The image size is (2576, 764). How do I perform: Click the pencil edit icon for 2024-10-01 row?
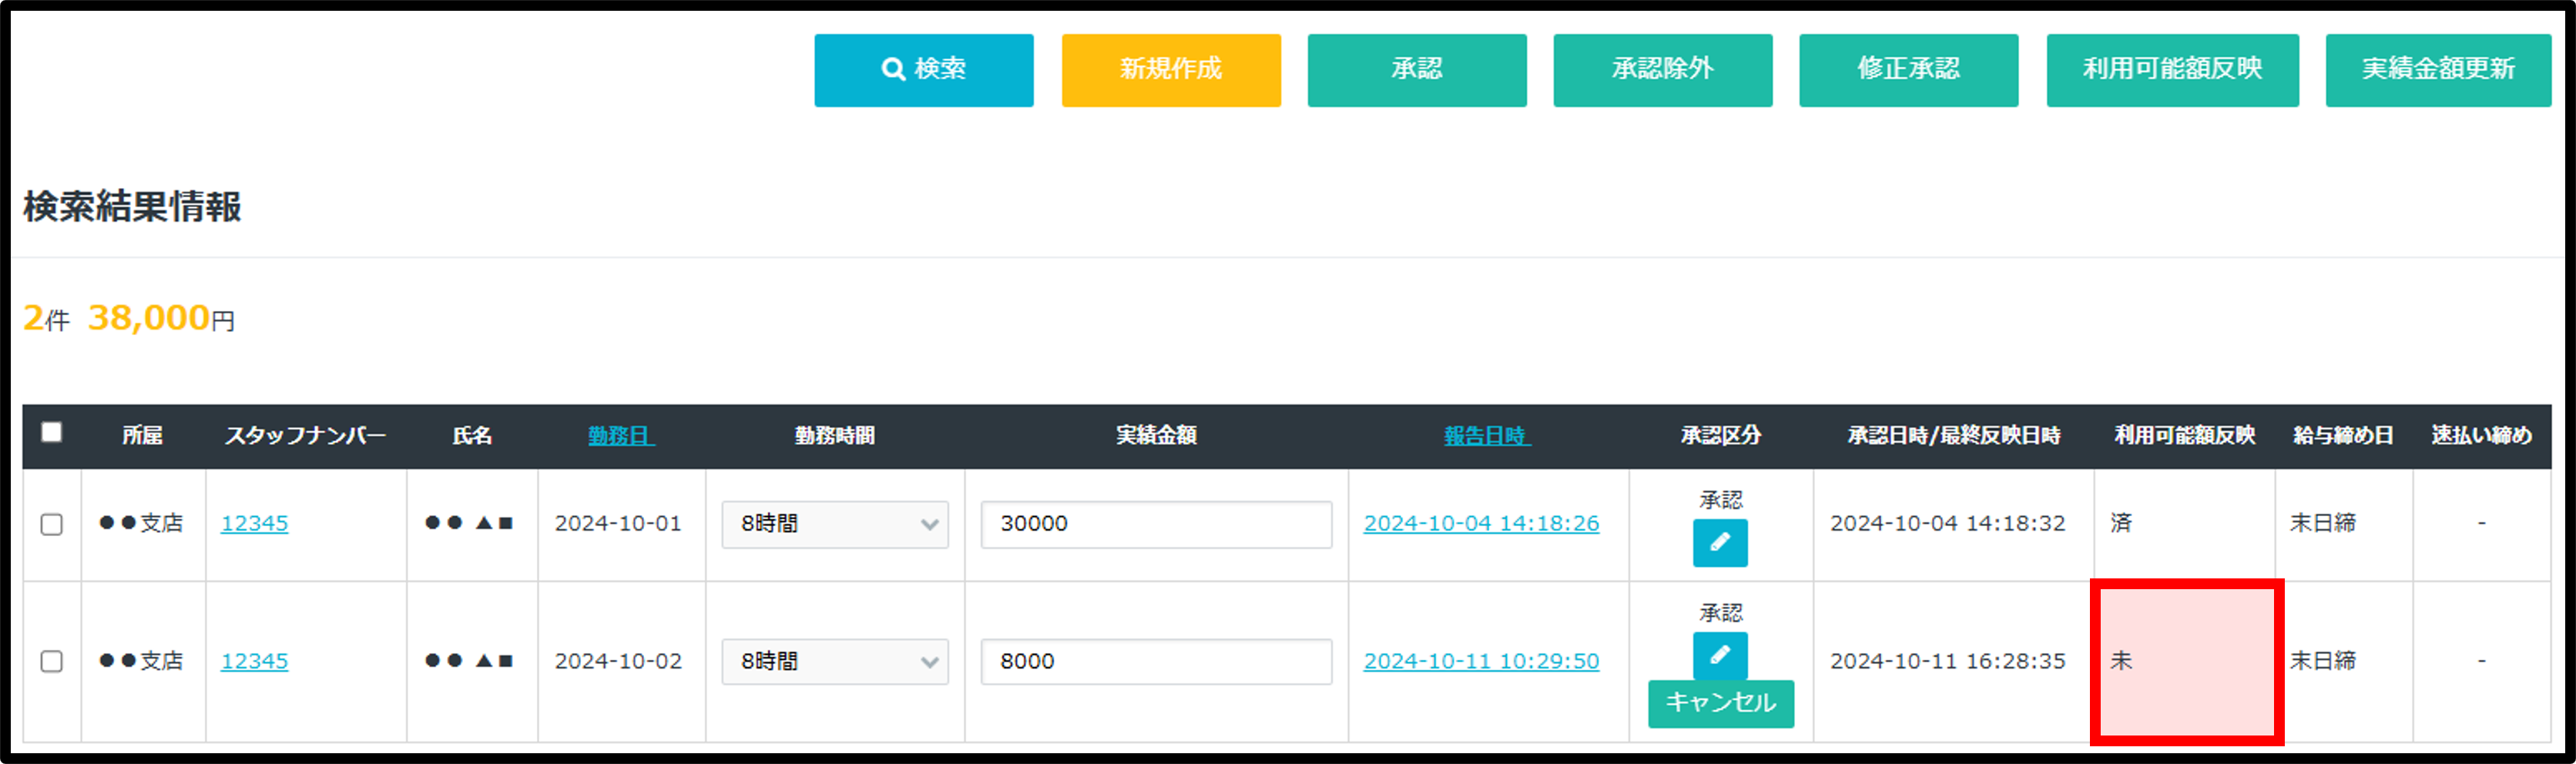[x=1719, y=542]
